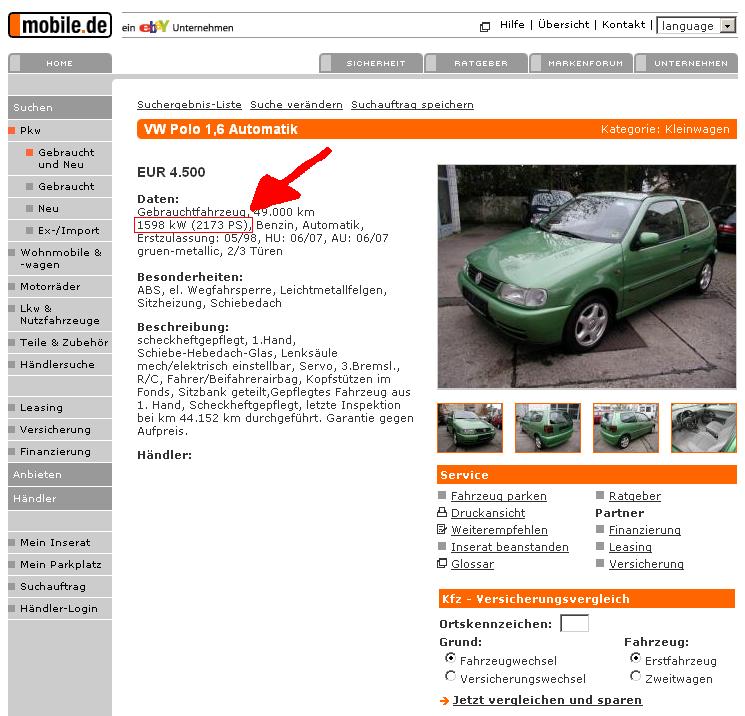Screen dimensions: 745x716
Task: Click Ratgeber link in Service box
Action: (x=635, y=496)
